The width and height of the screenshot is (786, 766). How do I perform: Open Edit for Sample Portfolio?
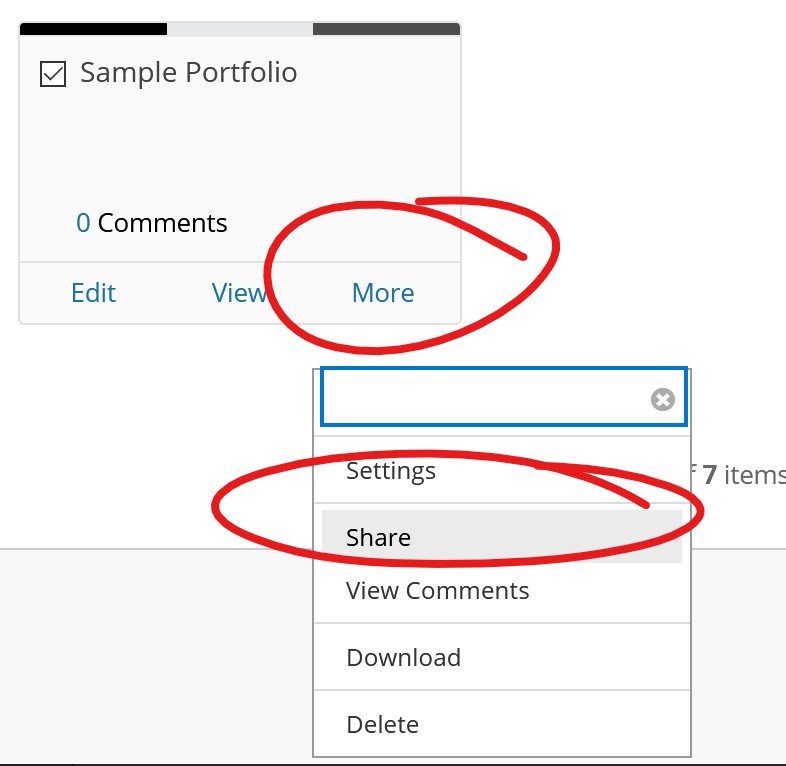point(94,293)
